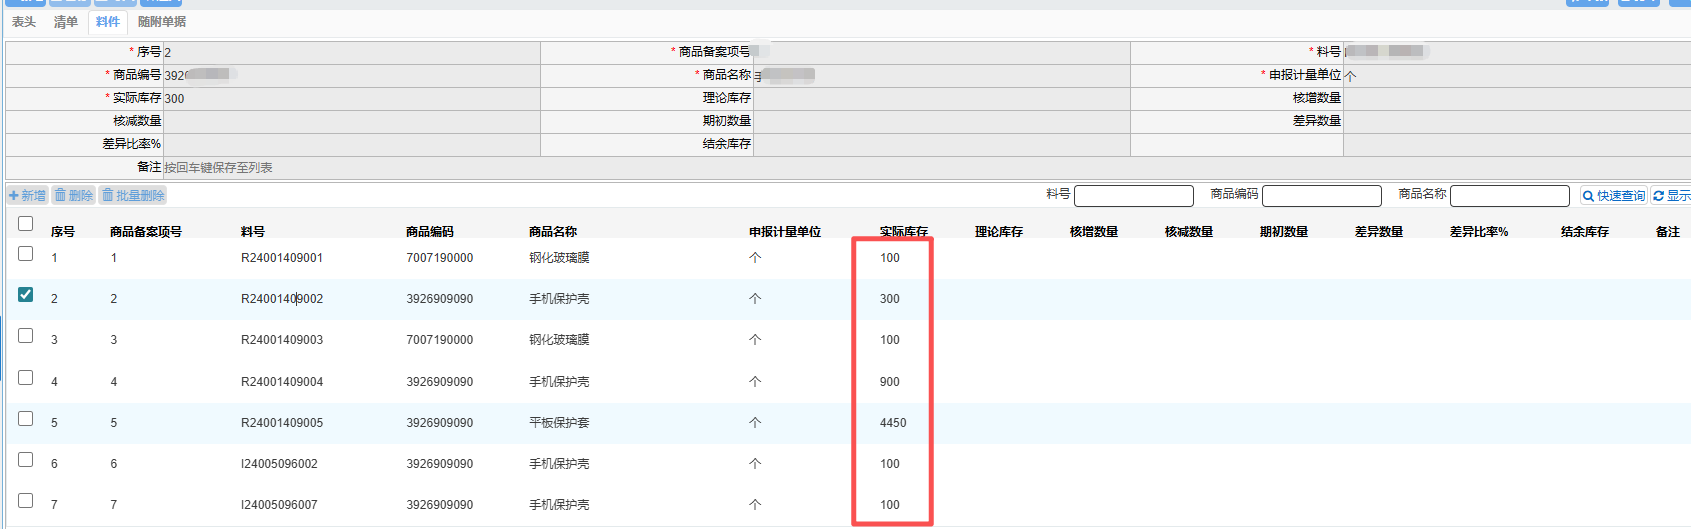The width and height of the screenshot is (1691, 529).
Task: Click cell I24005096002
Action: click(279, 464)
